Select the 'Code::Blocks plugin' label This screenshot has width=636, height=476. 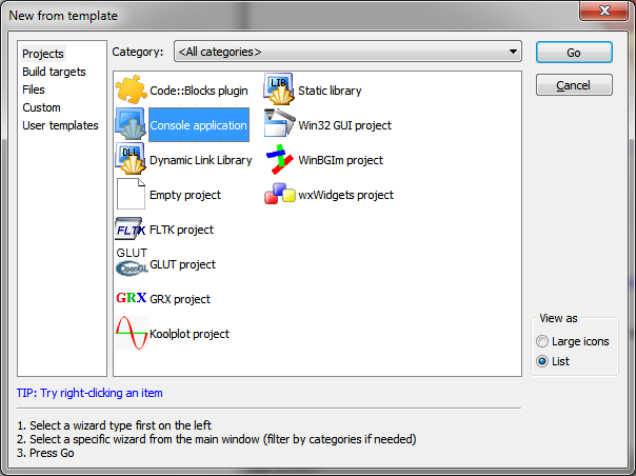click(x=199, y=90)
